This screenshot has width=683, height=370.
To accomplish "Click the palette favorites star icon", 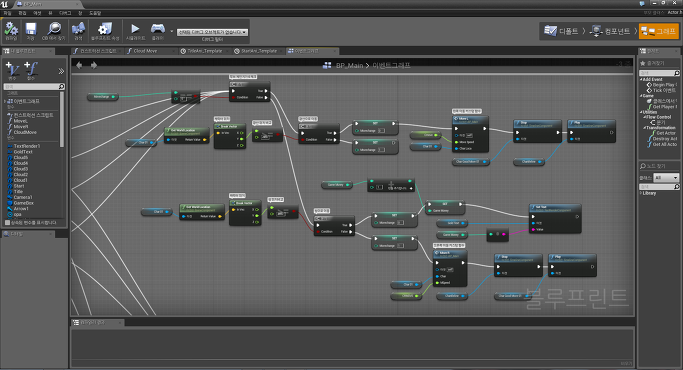I will [x=642, y=64].
